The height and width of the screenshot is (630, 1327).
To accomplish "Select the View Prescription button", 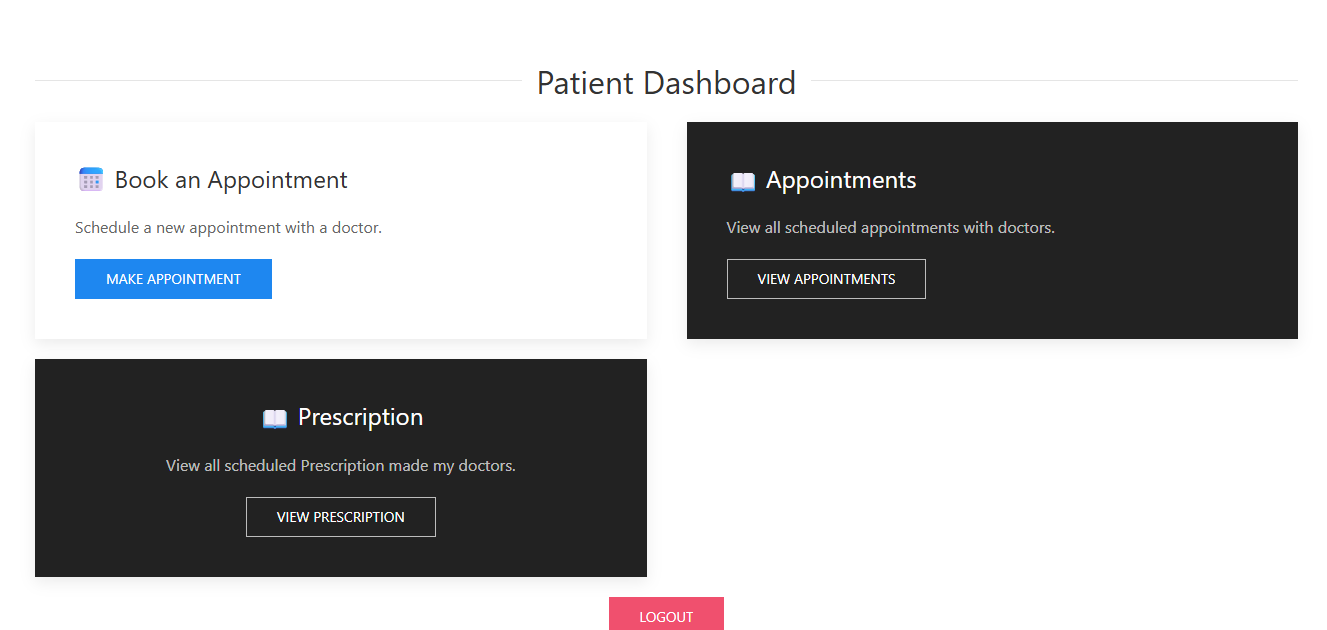I will coord(341,517).
